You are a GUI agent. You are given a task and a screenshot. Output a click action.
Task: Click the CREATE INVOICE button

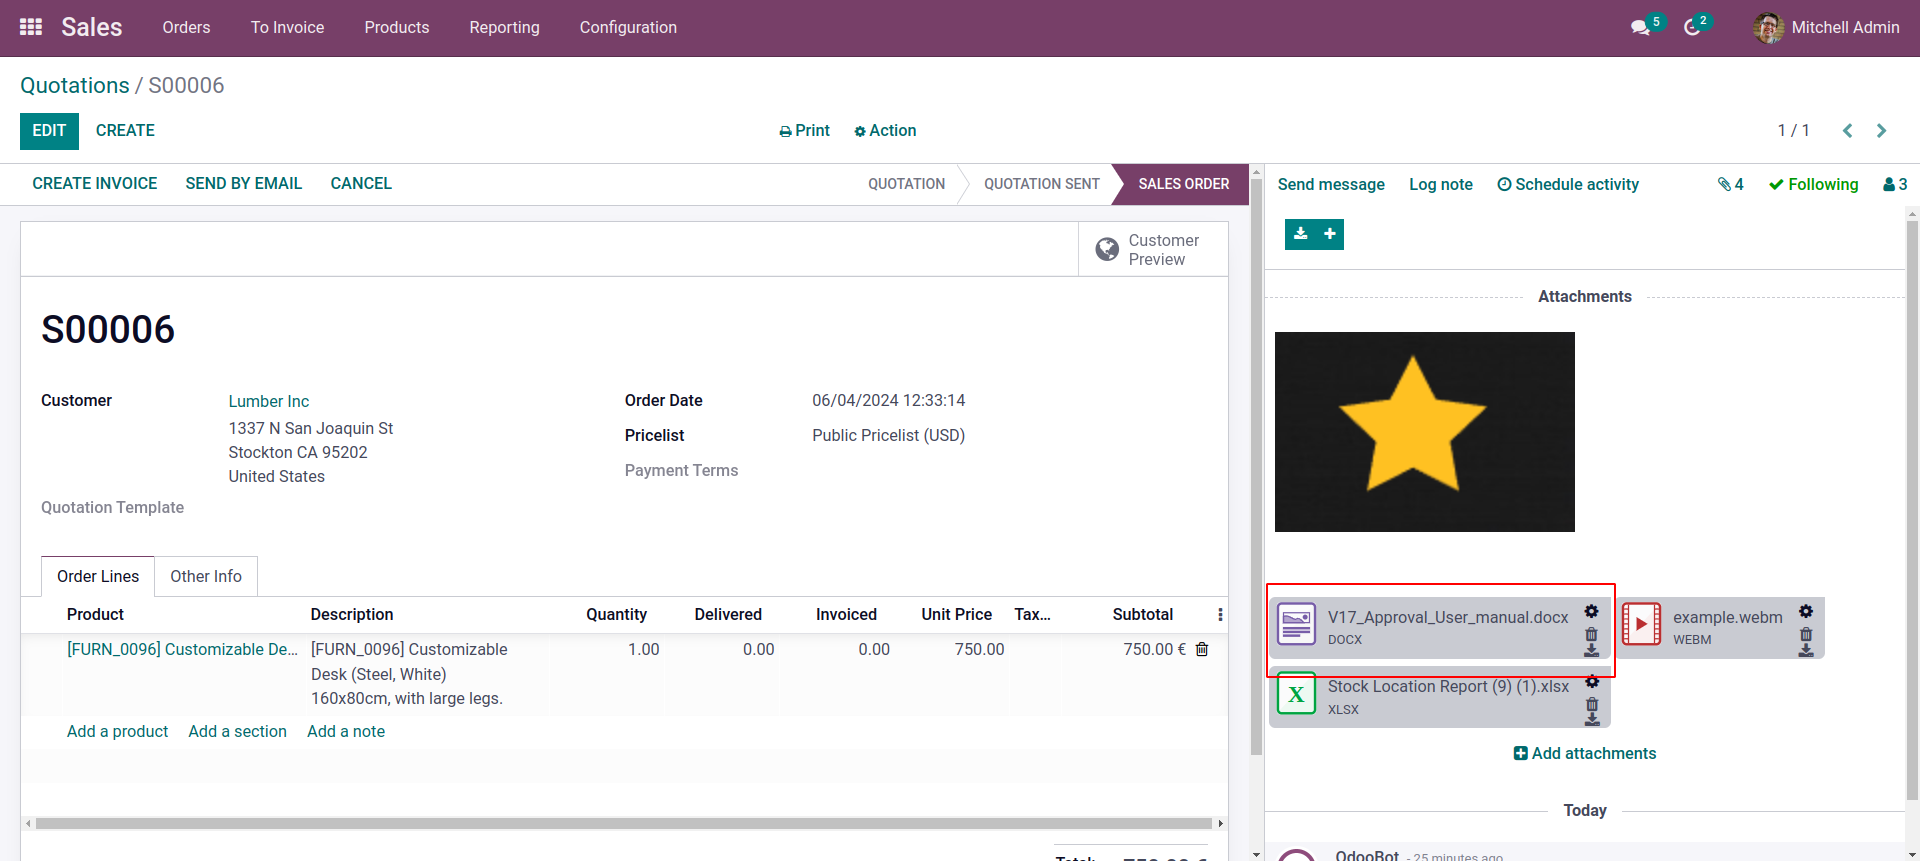tap(95, 183)
